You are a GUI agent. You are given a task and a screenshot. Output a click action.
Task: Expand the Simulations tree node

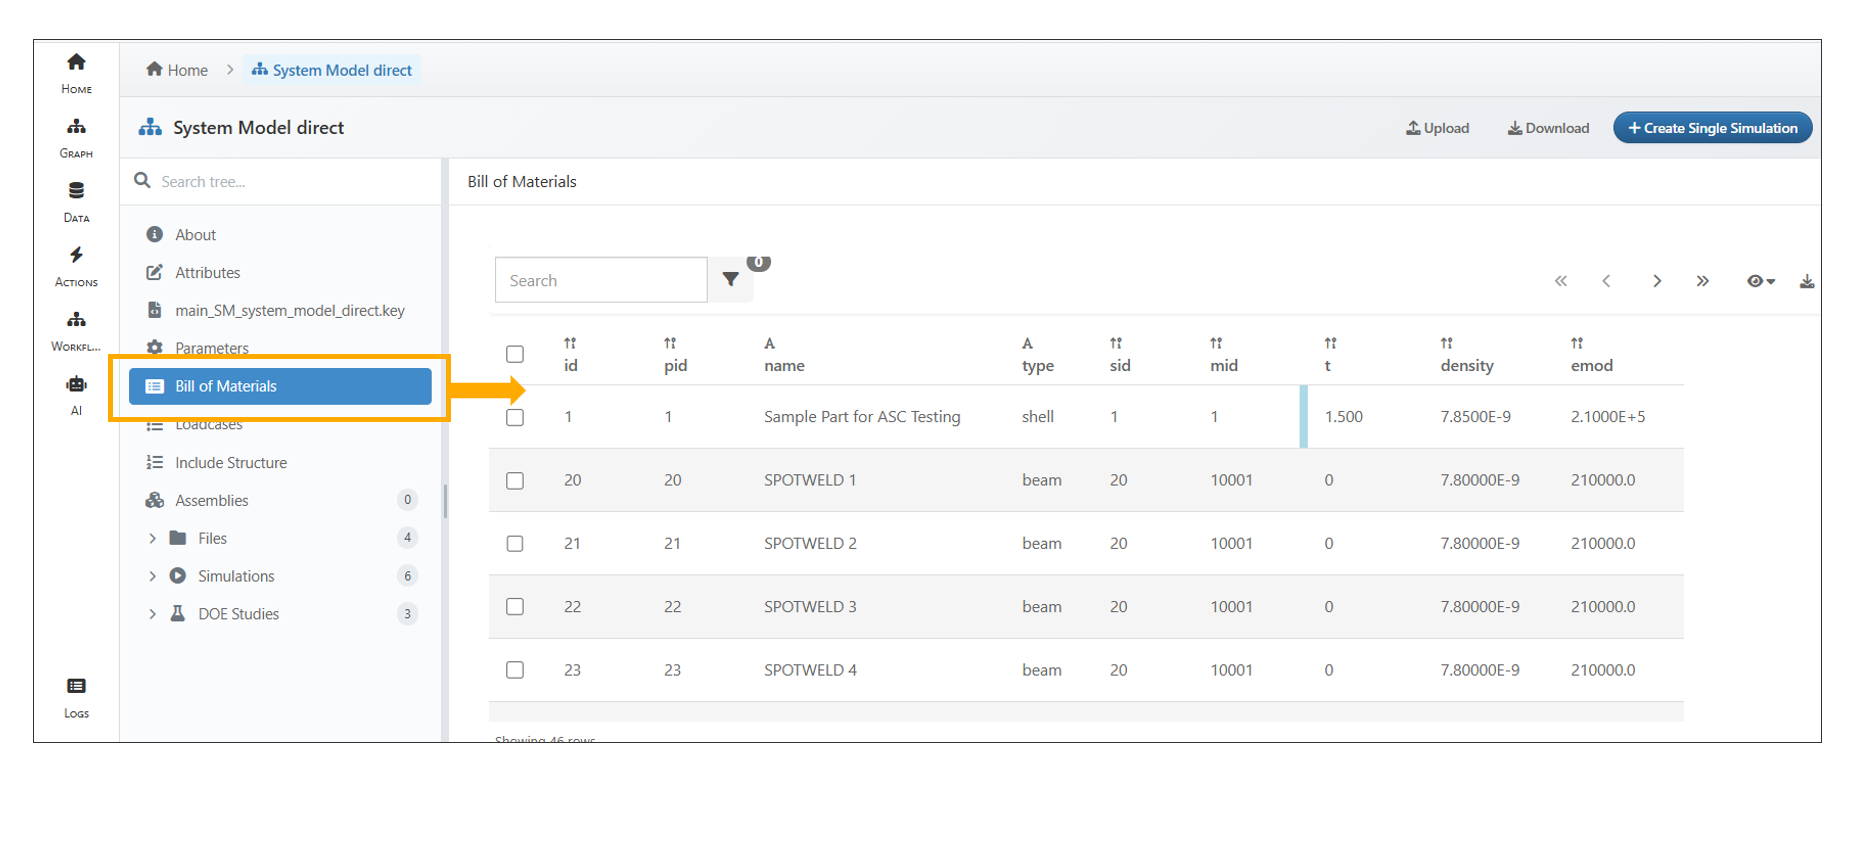coord(152,577)
